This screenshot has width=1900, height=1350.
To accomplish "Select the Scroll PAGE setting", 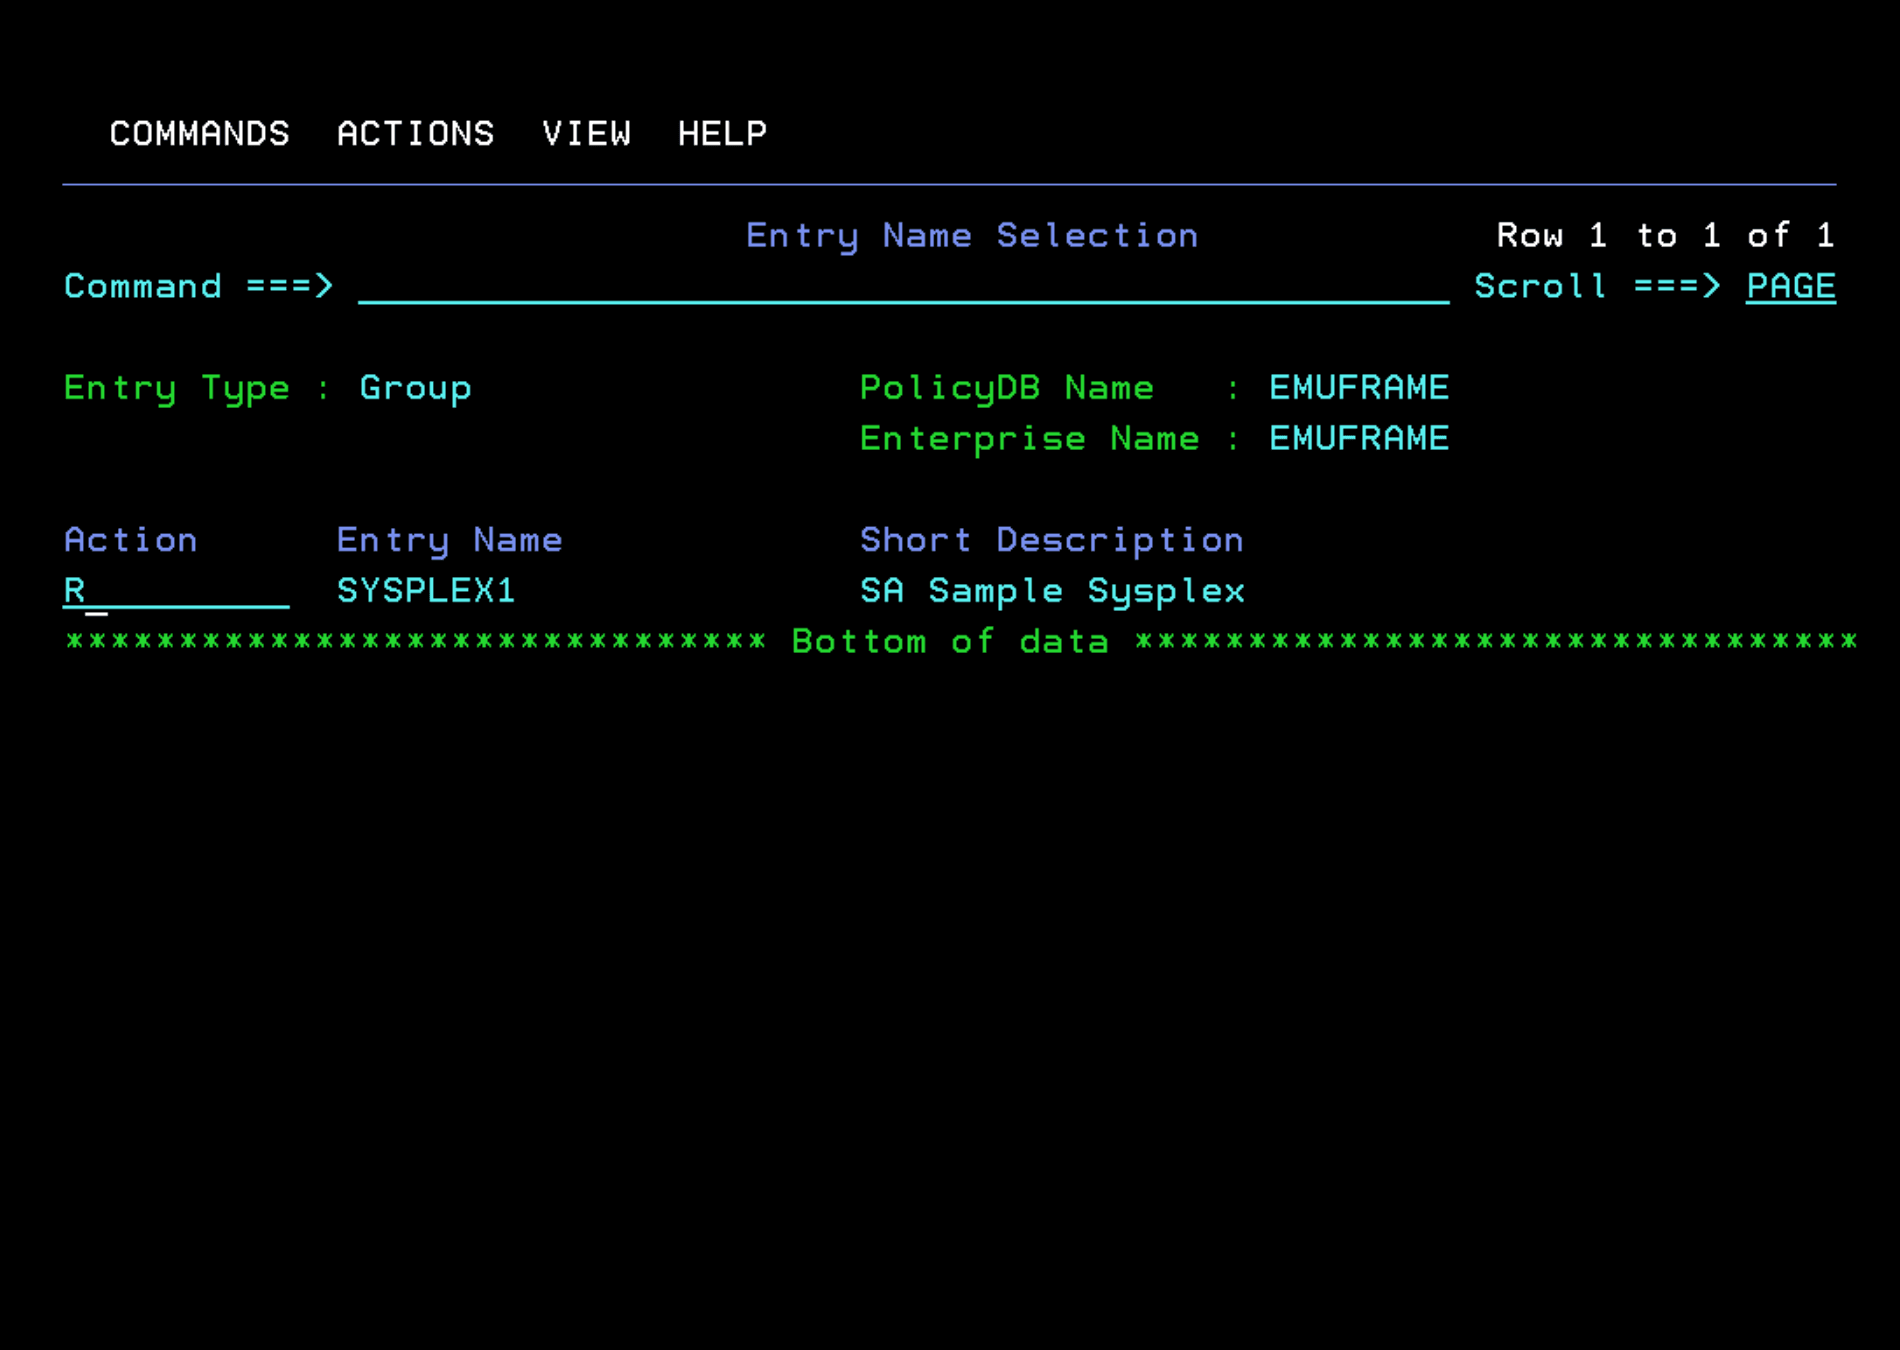I will point(1789,287).
